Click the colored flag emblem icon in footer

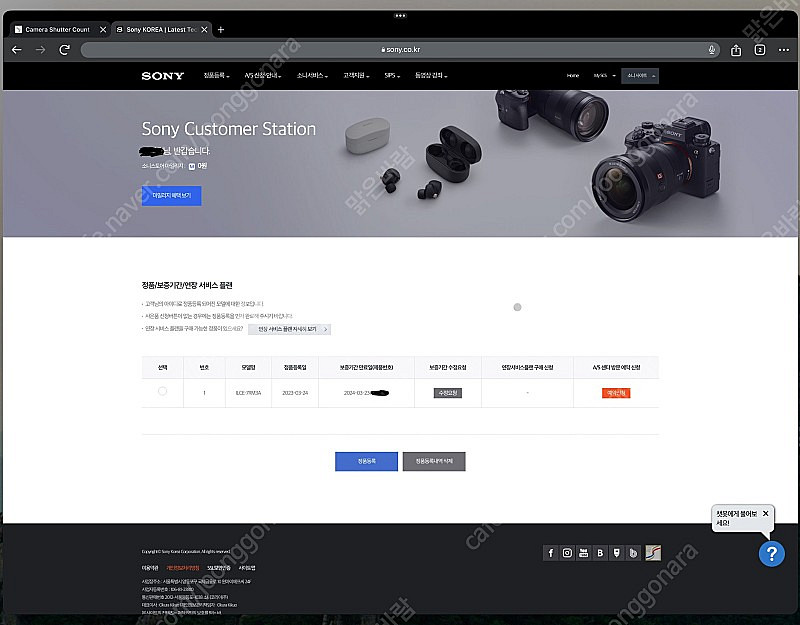point(653,553)
